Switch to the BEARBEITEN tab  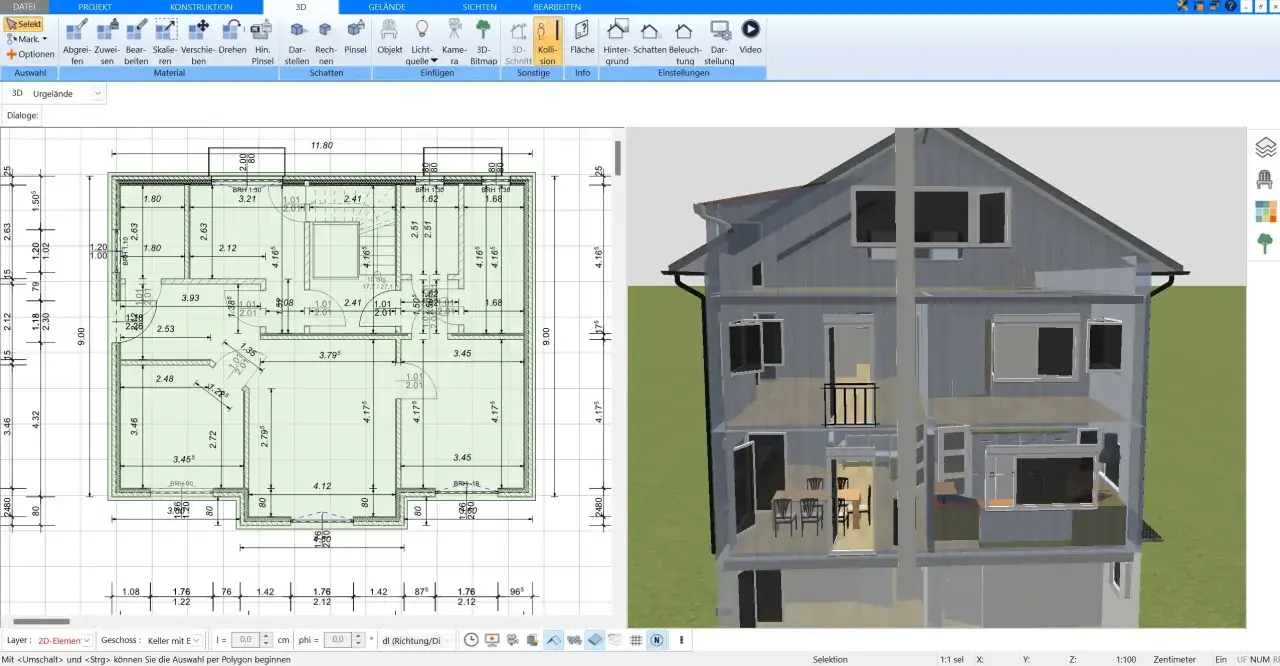pyautogui.click(x=557, y=6)
